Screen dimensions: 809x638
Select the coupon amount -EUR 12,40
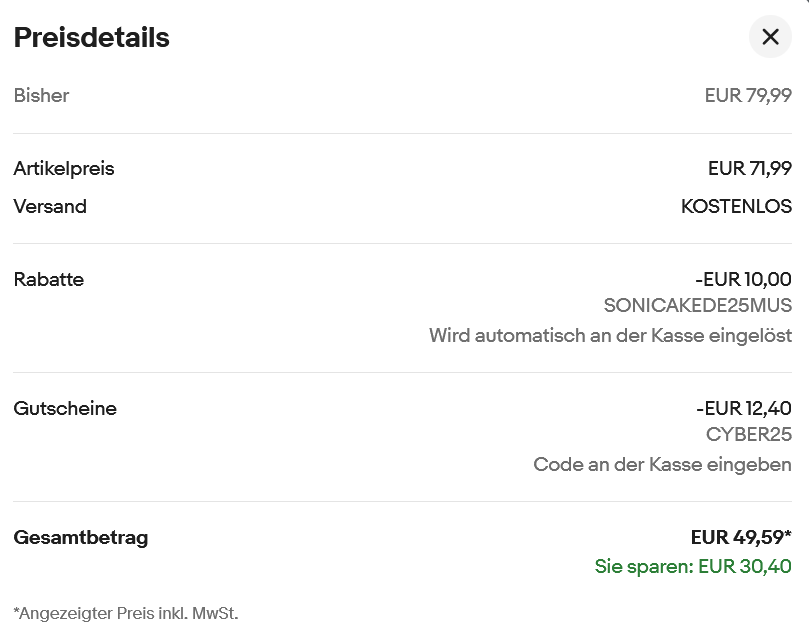(743, 409)
